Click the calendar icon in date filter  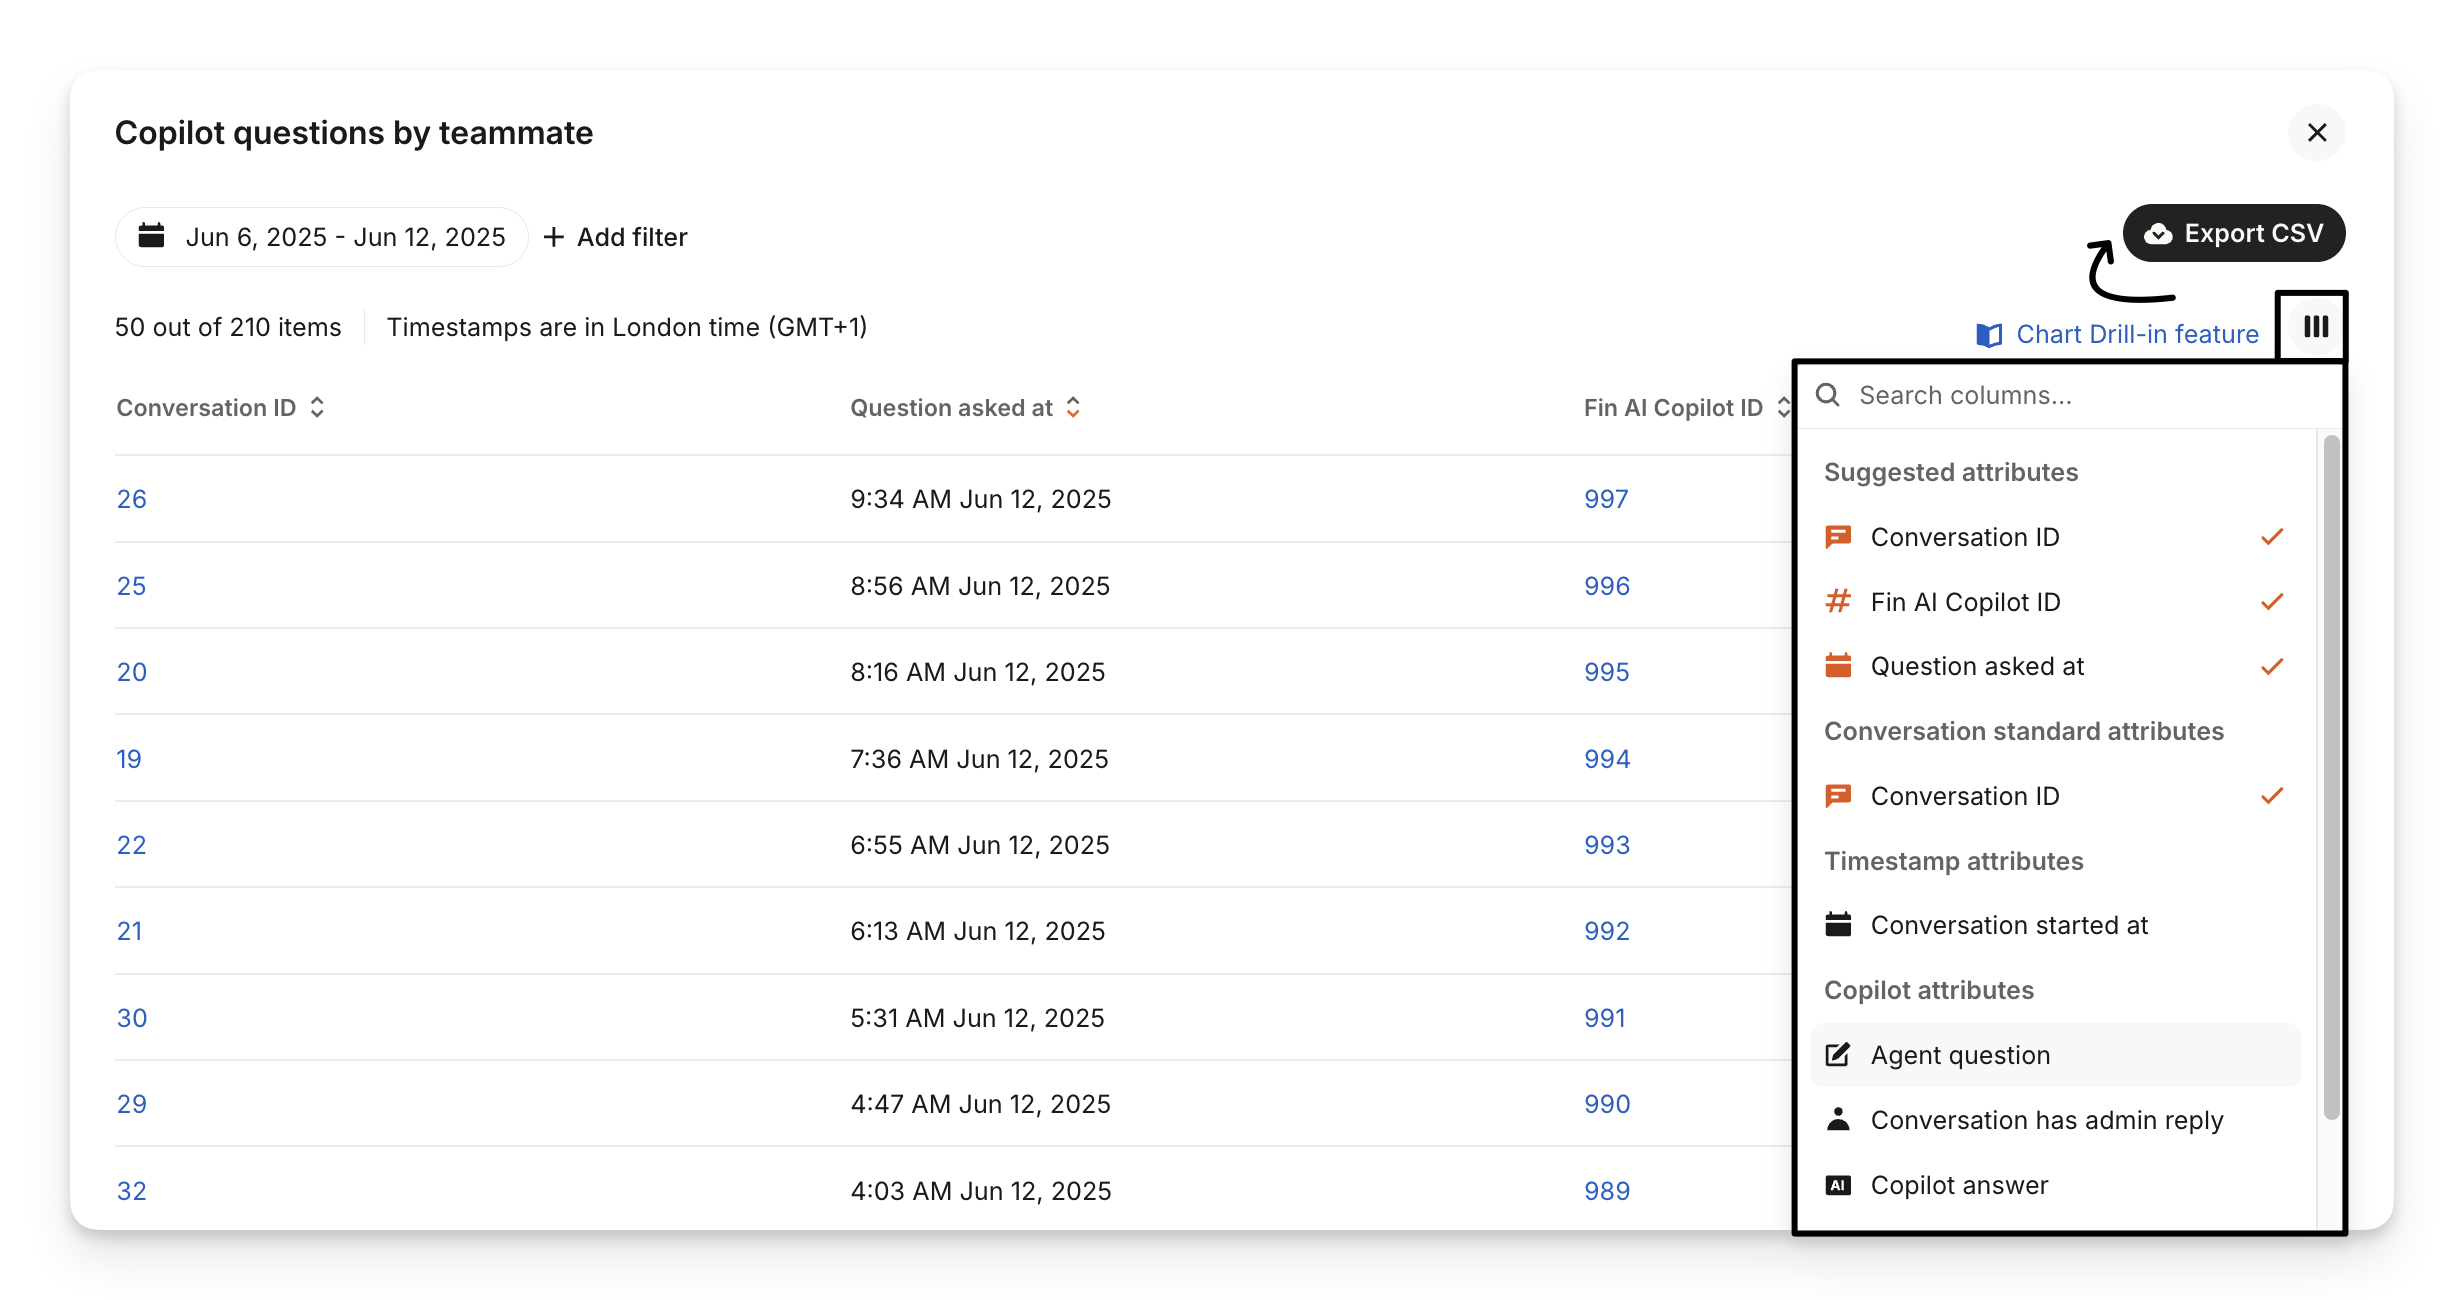[x=151, y=236]
